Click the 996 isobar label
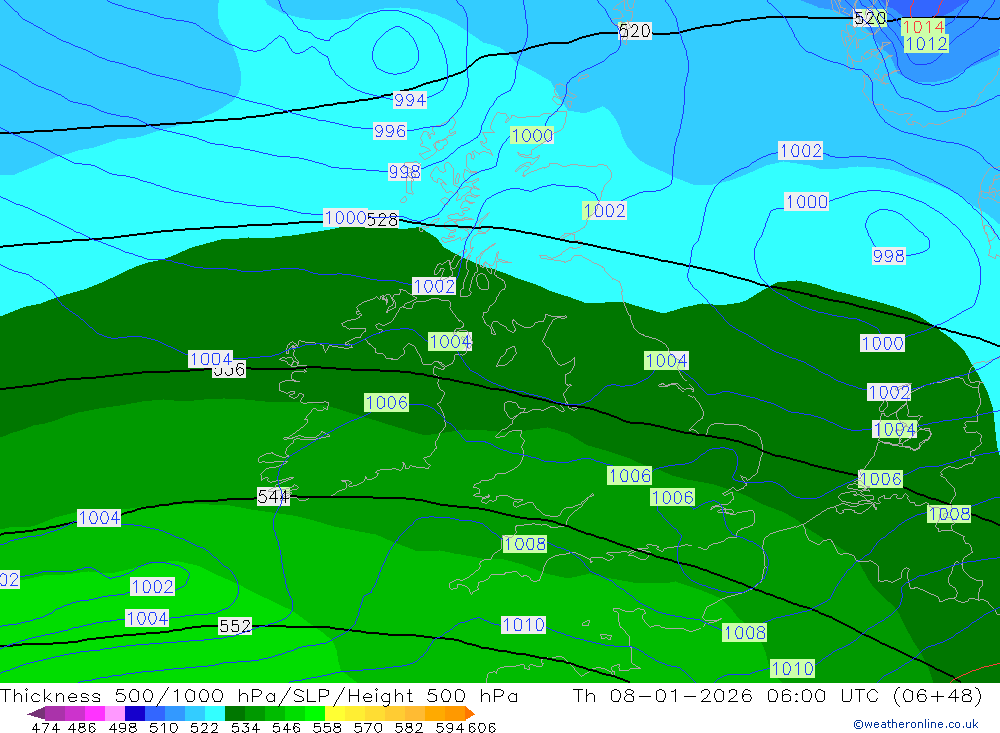The height and width of the screenshot is (733, 1000). (x=390, y=131)
